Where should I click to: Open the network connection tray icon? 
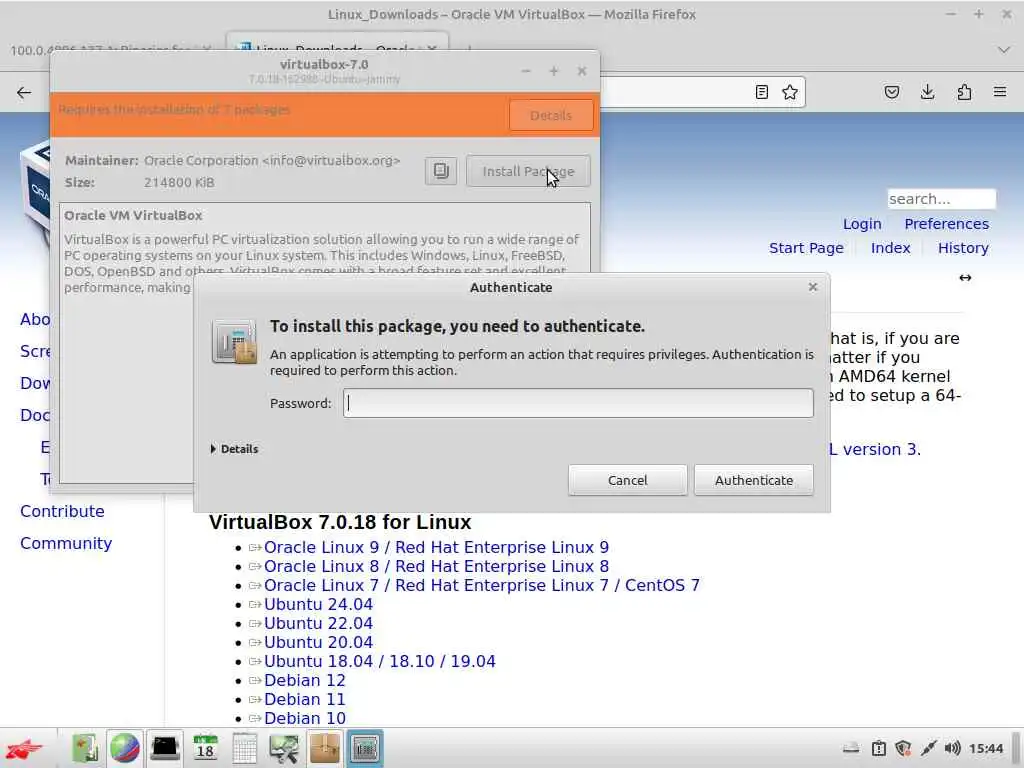(928, 748)
